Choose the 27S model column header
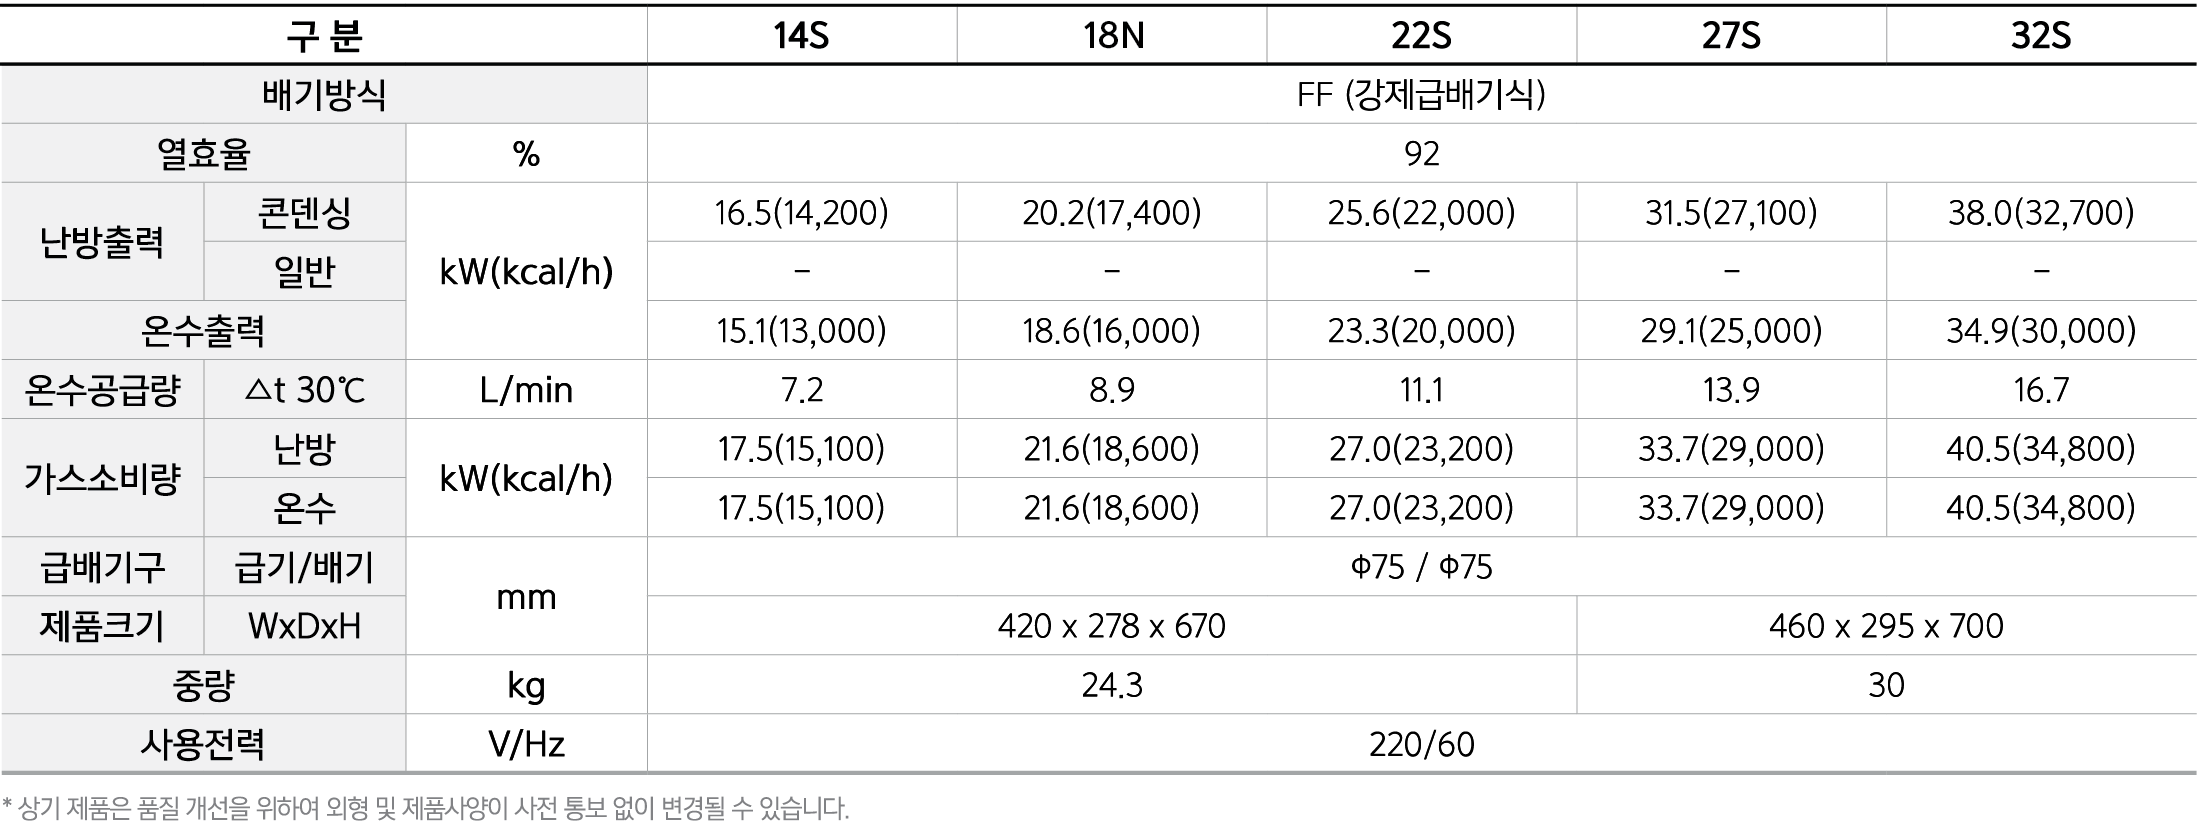 pyautogui.click(x=1731, y=36)
